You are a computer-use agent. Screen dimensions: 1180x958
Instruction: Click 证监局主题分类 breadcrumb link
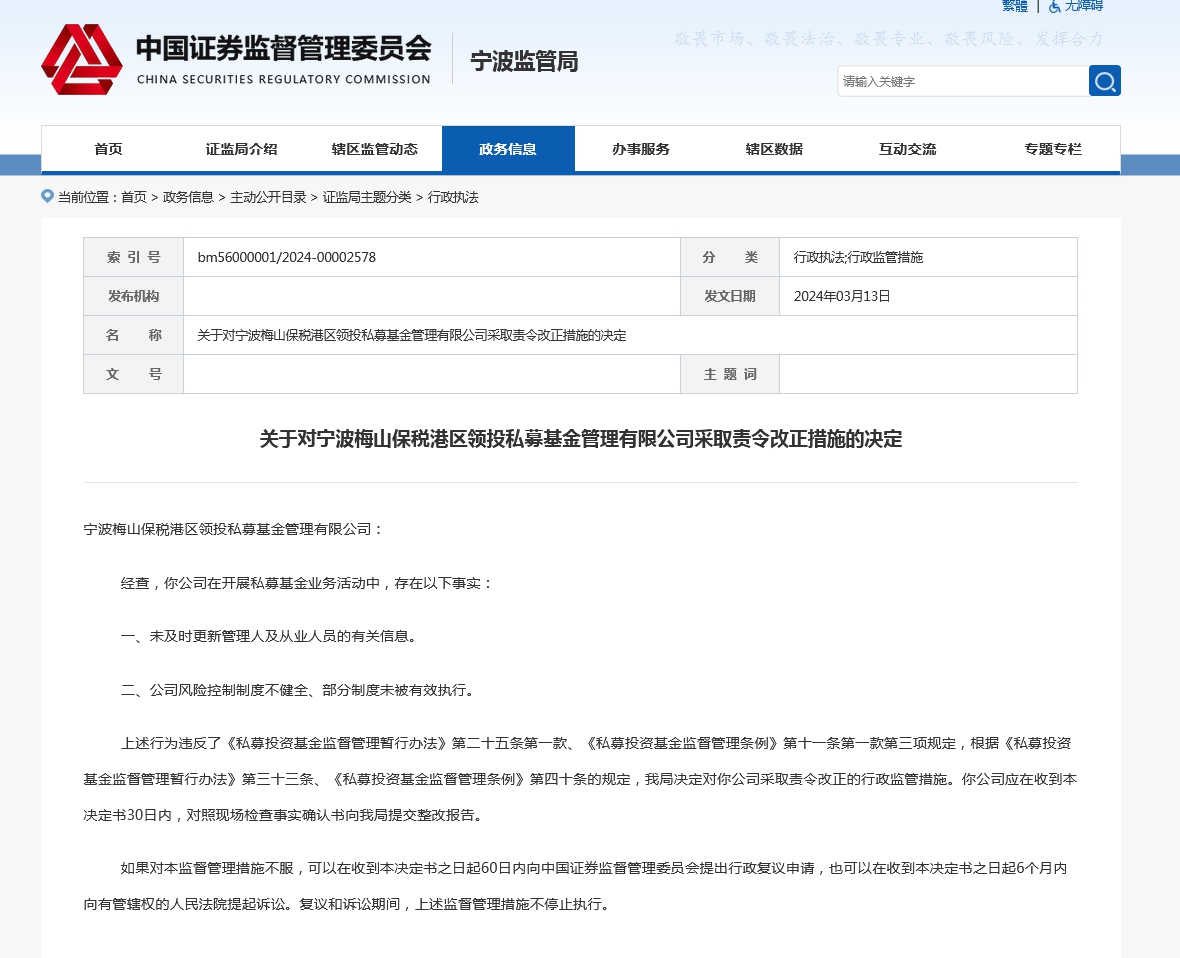(x=366, y=197)
